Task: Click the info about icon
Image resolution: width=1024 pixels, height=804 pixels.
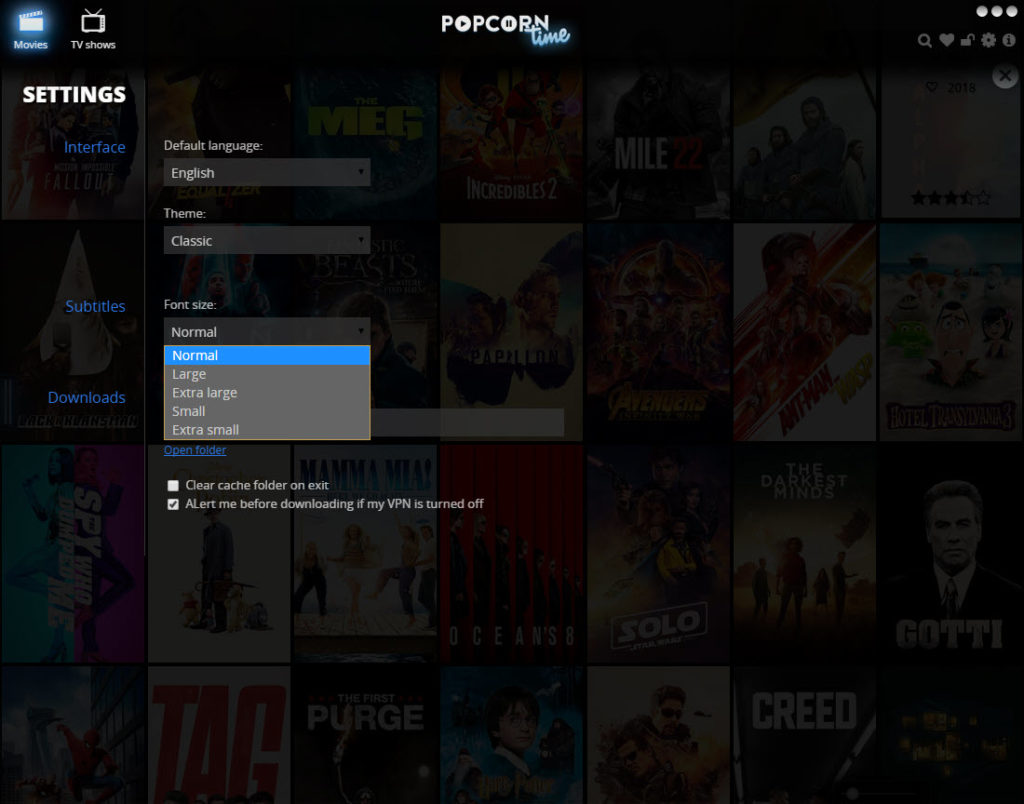Action: tap(1009, 40)
